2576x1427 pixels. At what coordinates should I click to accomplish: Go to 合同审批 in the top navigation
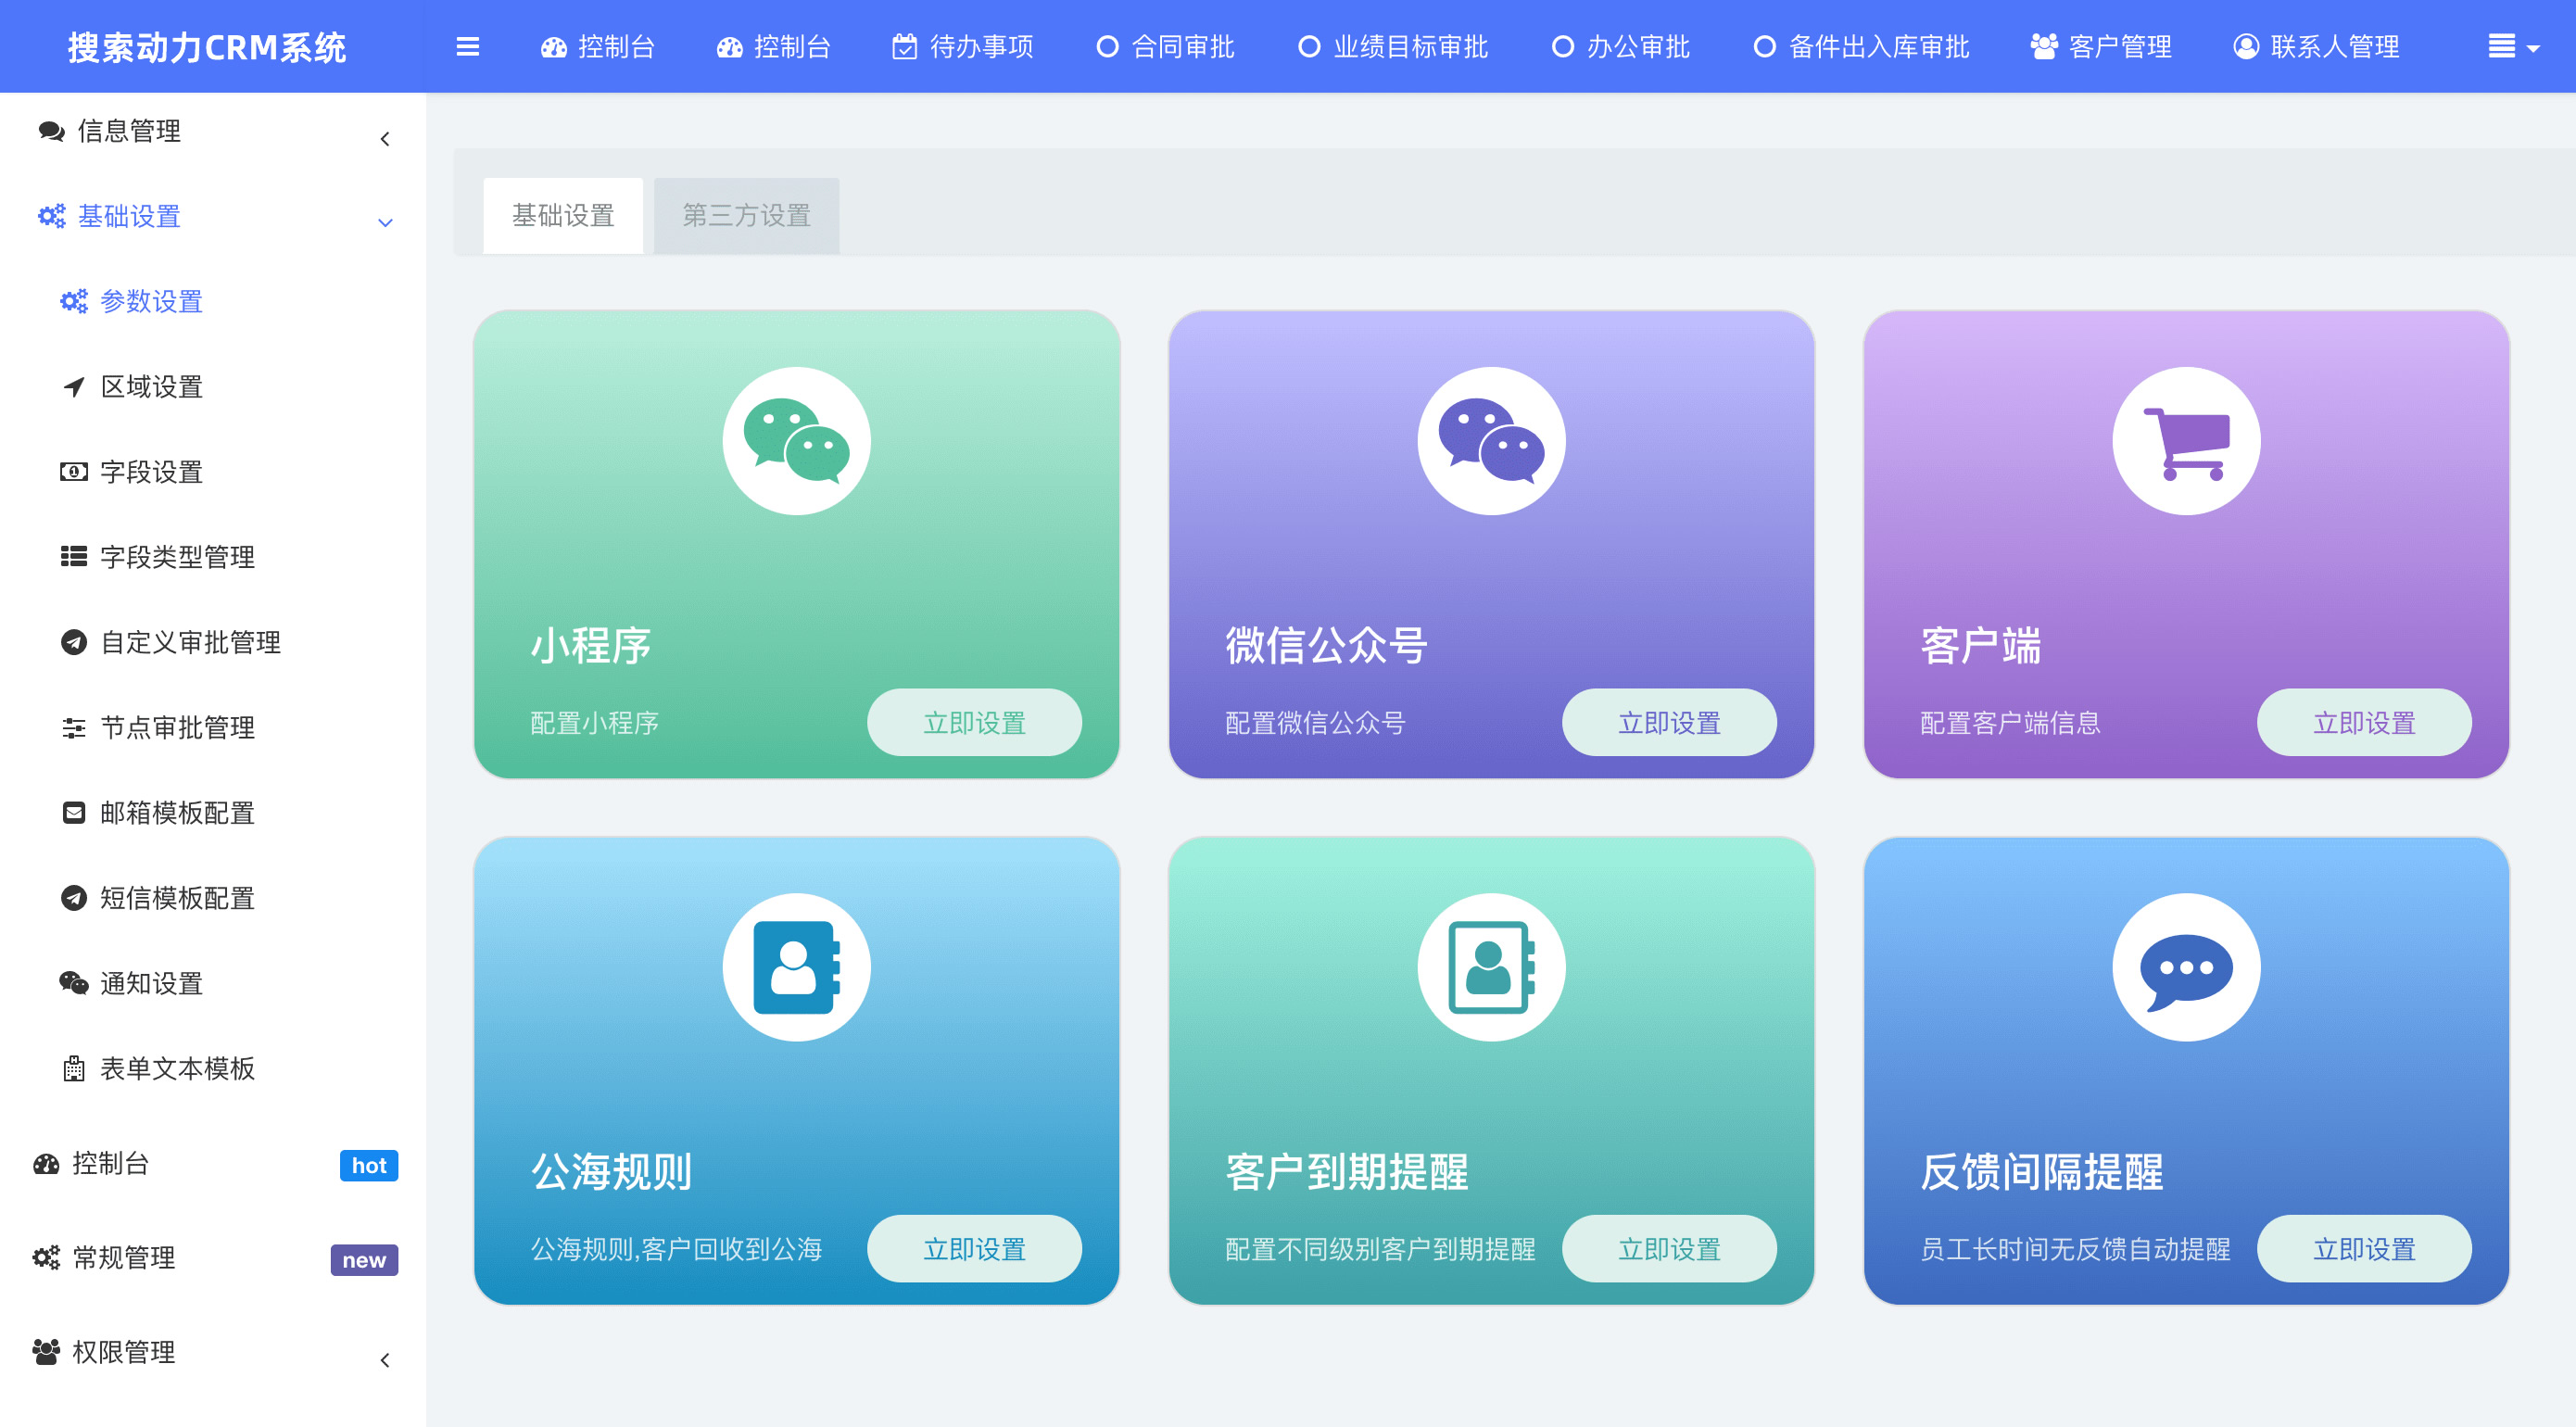click(1166, 47)
